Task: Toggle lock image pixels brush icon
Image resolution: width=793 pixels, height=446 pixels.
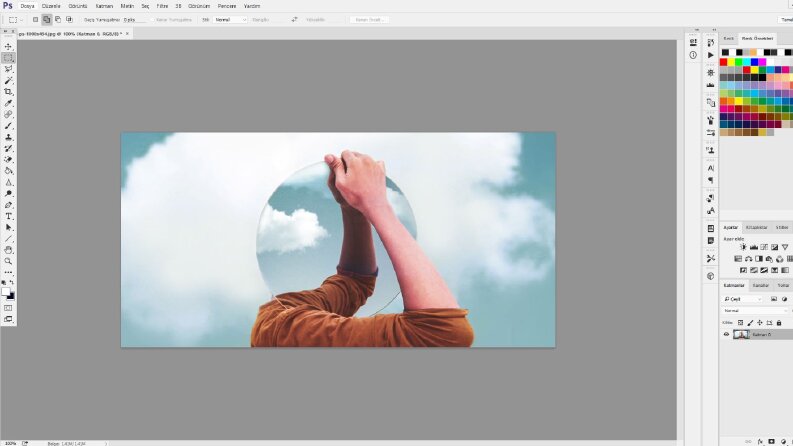Action: 750,323
